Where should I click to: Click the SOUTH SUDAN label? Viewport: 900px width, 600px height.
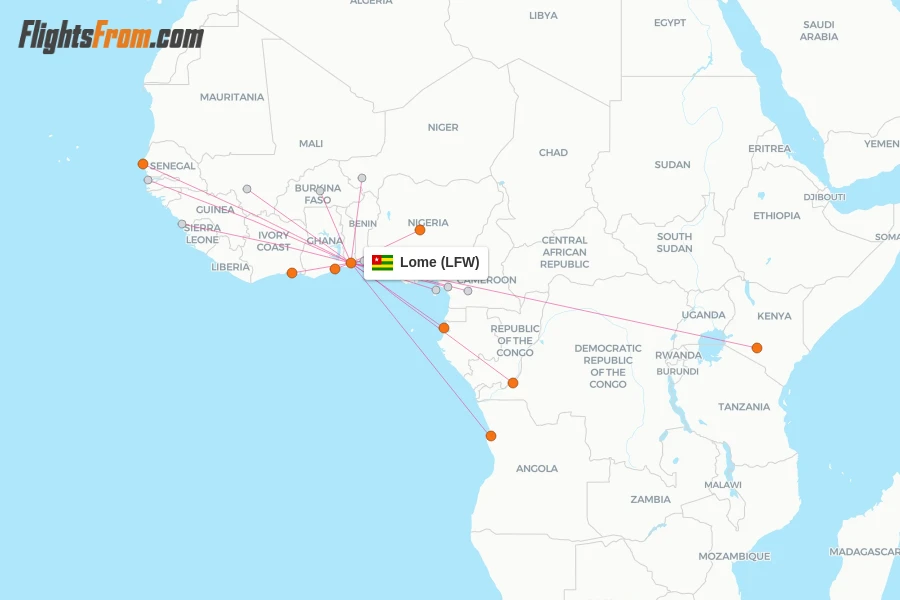(674, 242)
